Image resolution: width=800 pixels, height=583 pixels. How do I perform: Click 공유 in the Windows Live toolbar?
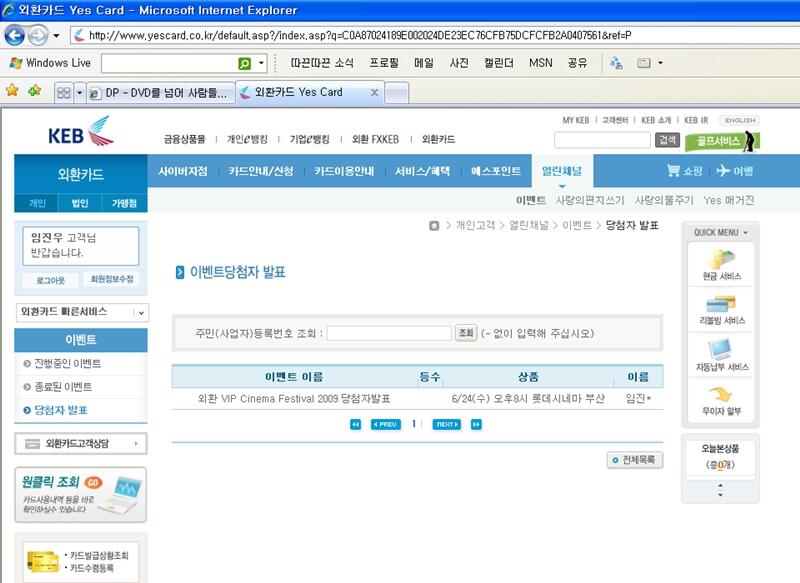[577, 63]
